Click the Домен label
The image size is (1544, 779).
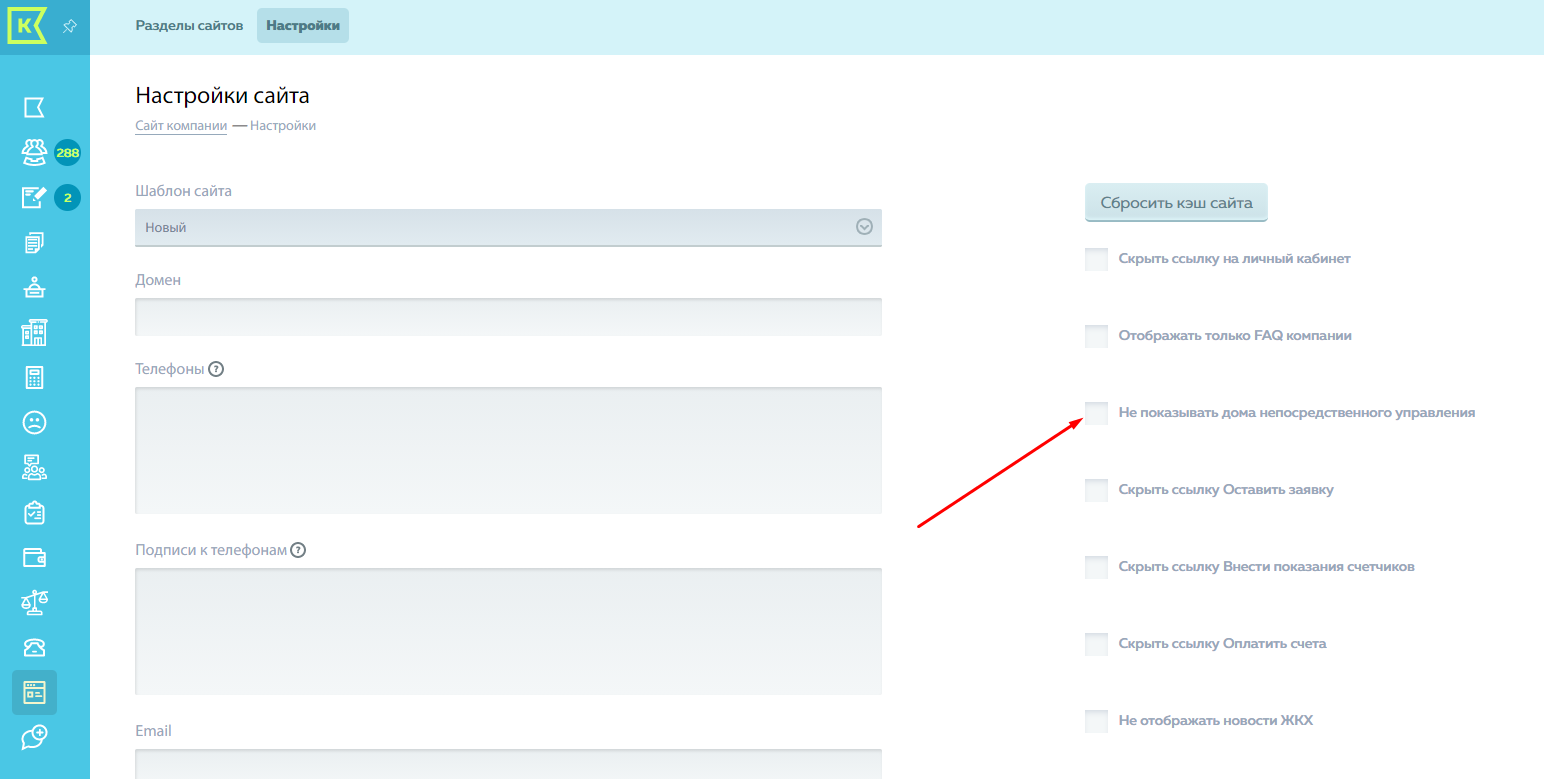(158, 280)
